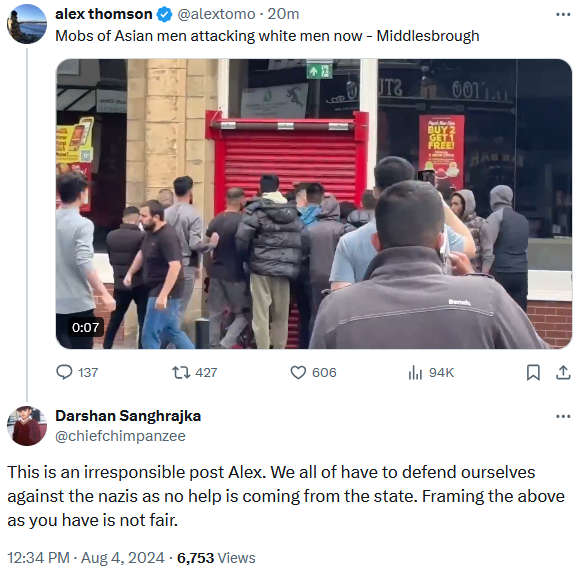Open the verified badge next to alex thomson
The width and height of the screenshot is (578, 583).
pyautogui.click(x=165, y=15)
